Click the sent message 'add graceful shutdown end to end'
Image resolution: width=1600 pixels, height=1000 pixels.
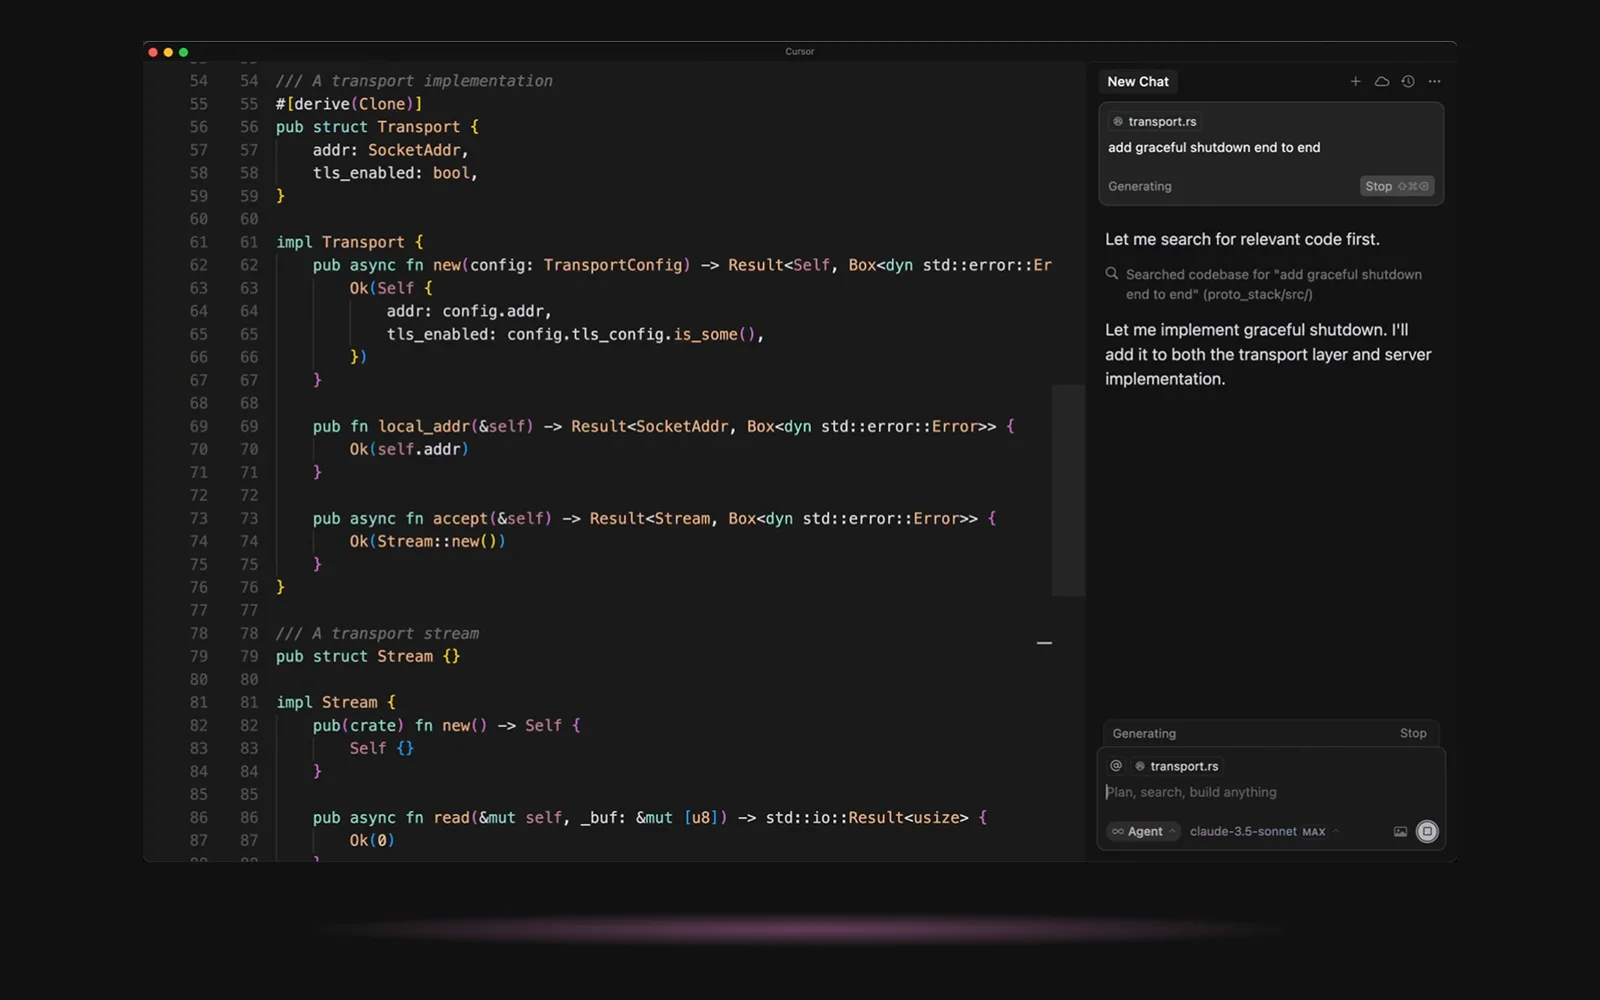click(x=1214, y=147)
